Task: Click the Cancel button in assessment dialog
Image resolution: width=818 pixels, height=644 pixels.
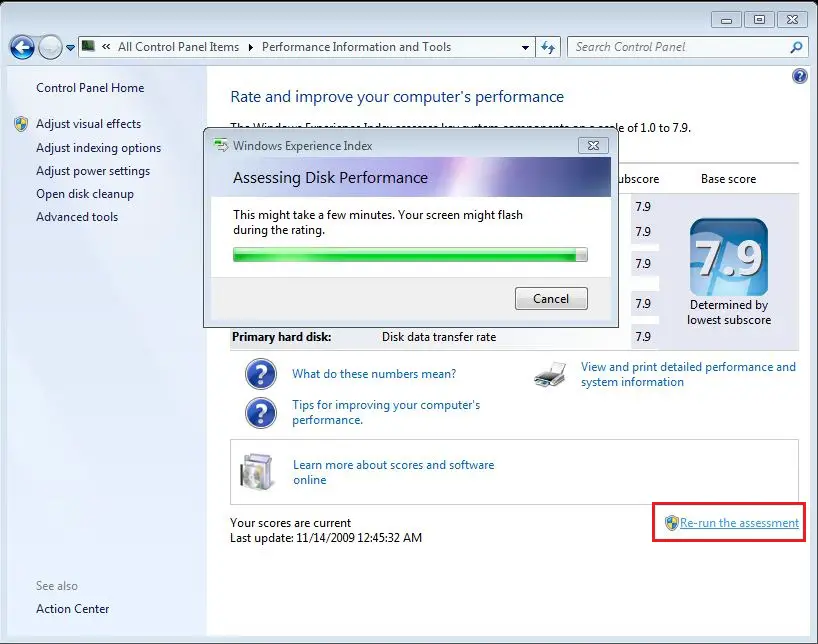Action: pos(551,299)
